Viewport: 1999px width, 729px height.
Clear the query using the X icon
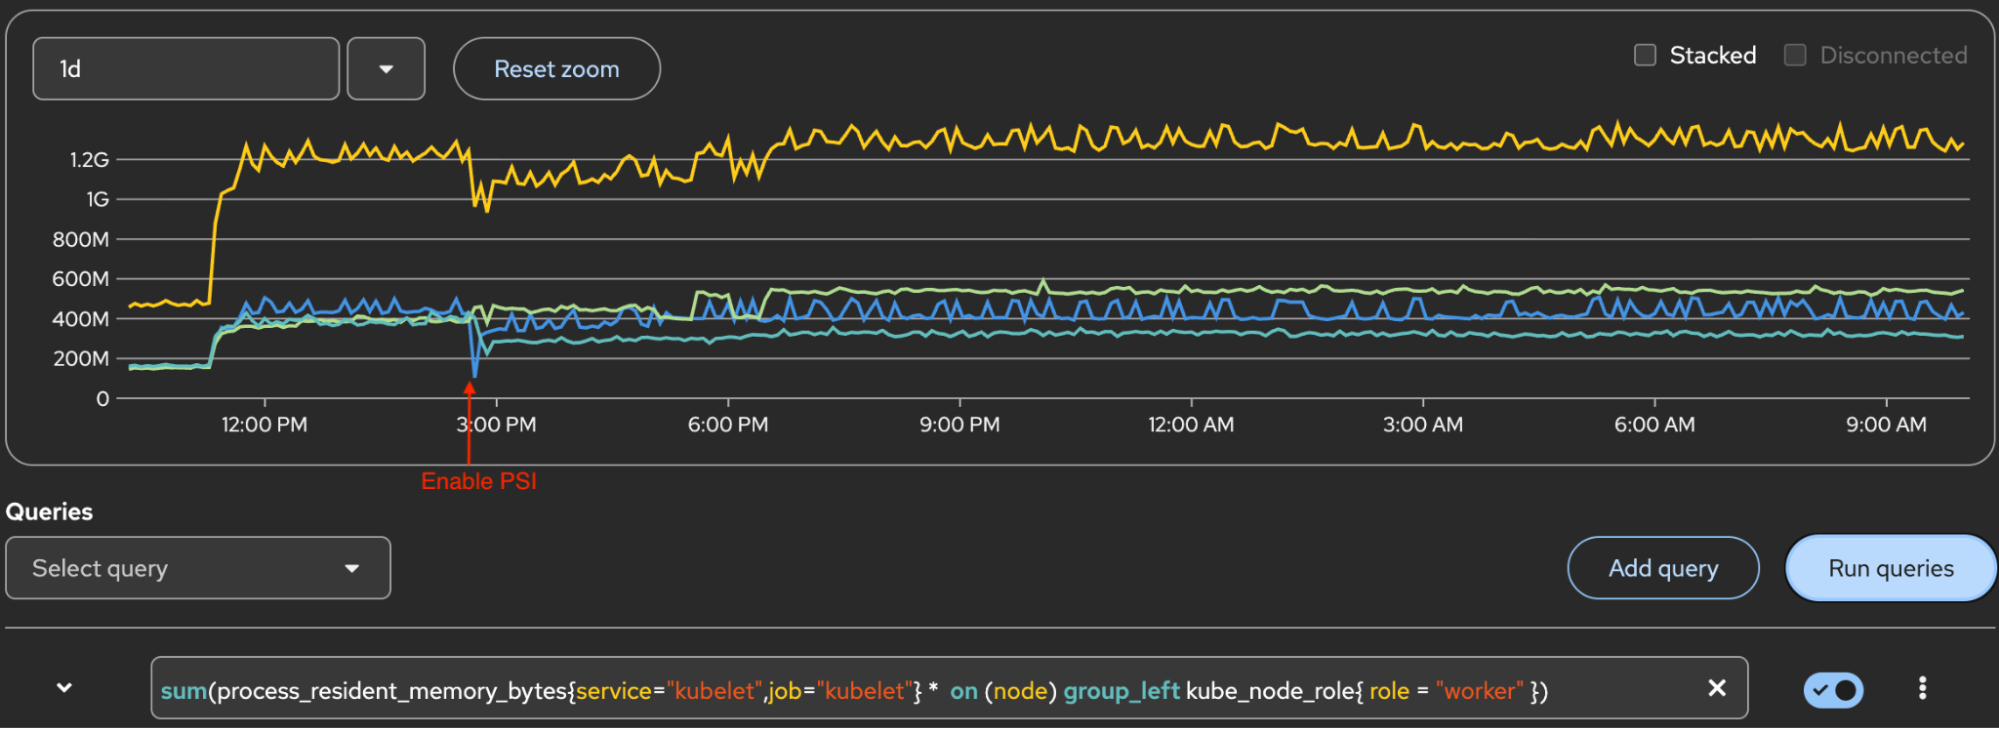(1716, 688)
